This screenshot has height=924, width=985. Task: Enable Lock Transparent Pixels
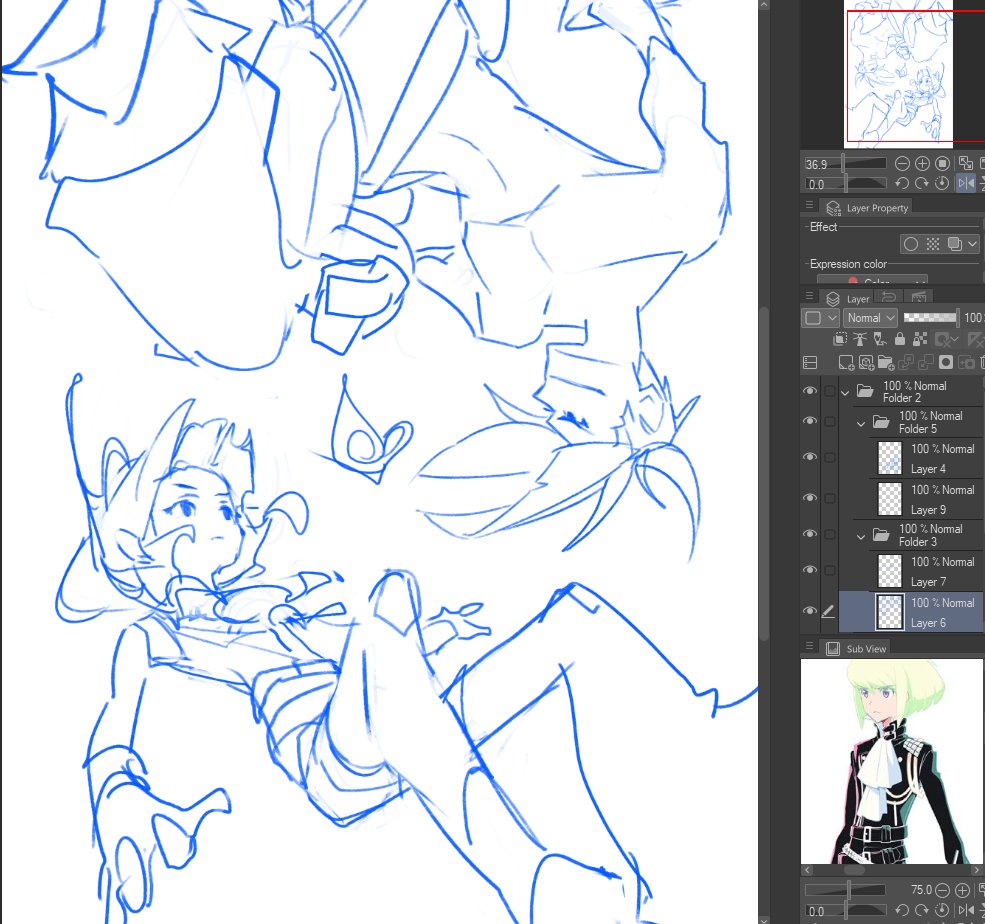pyautogui.click(x=921, y=338)
